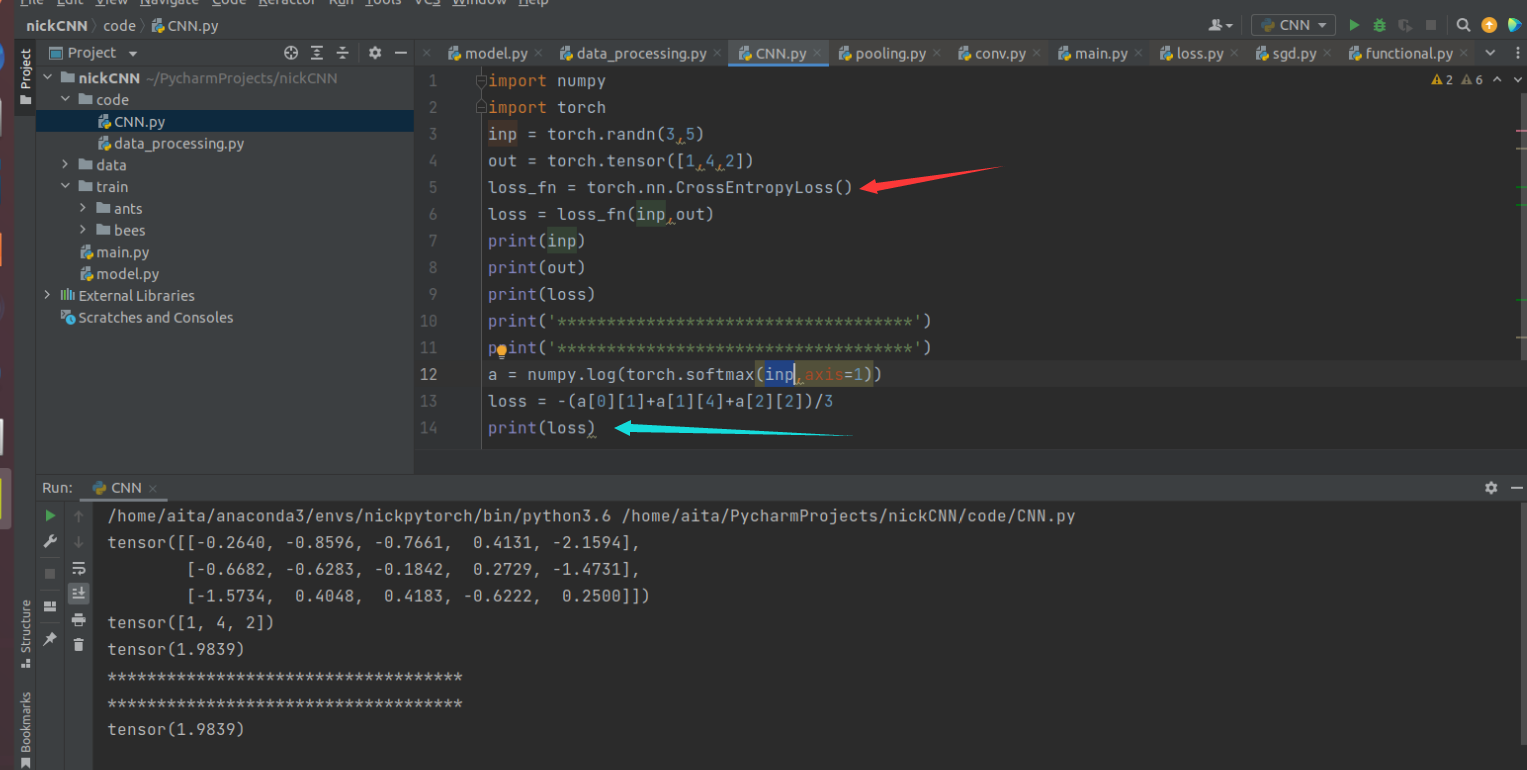Collapse the train folder
1527x770 pixels.
pyautogui.click(x=65, y=186)
